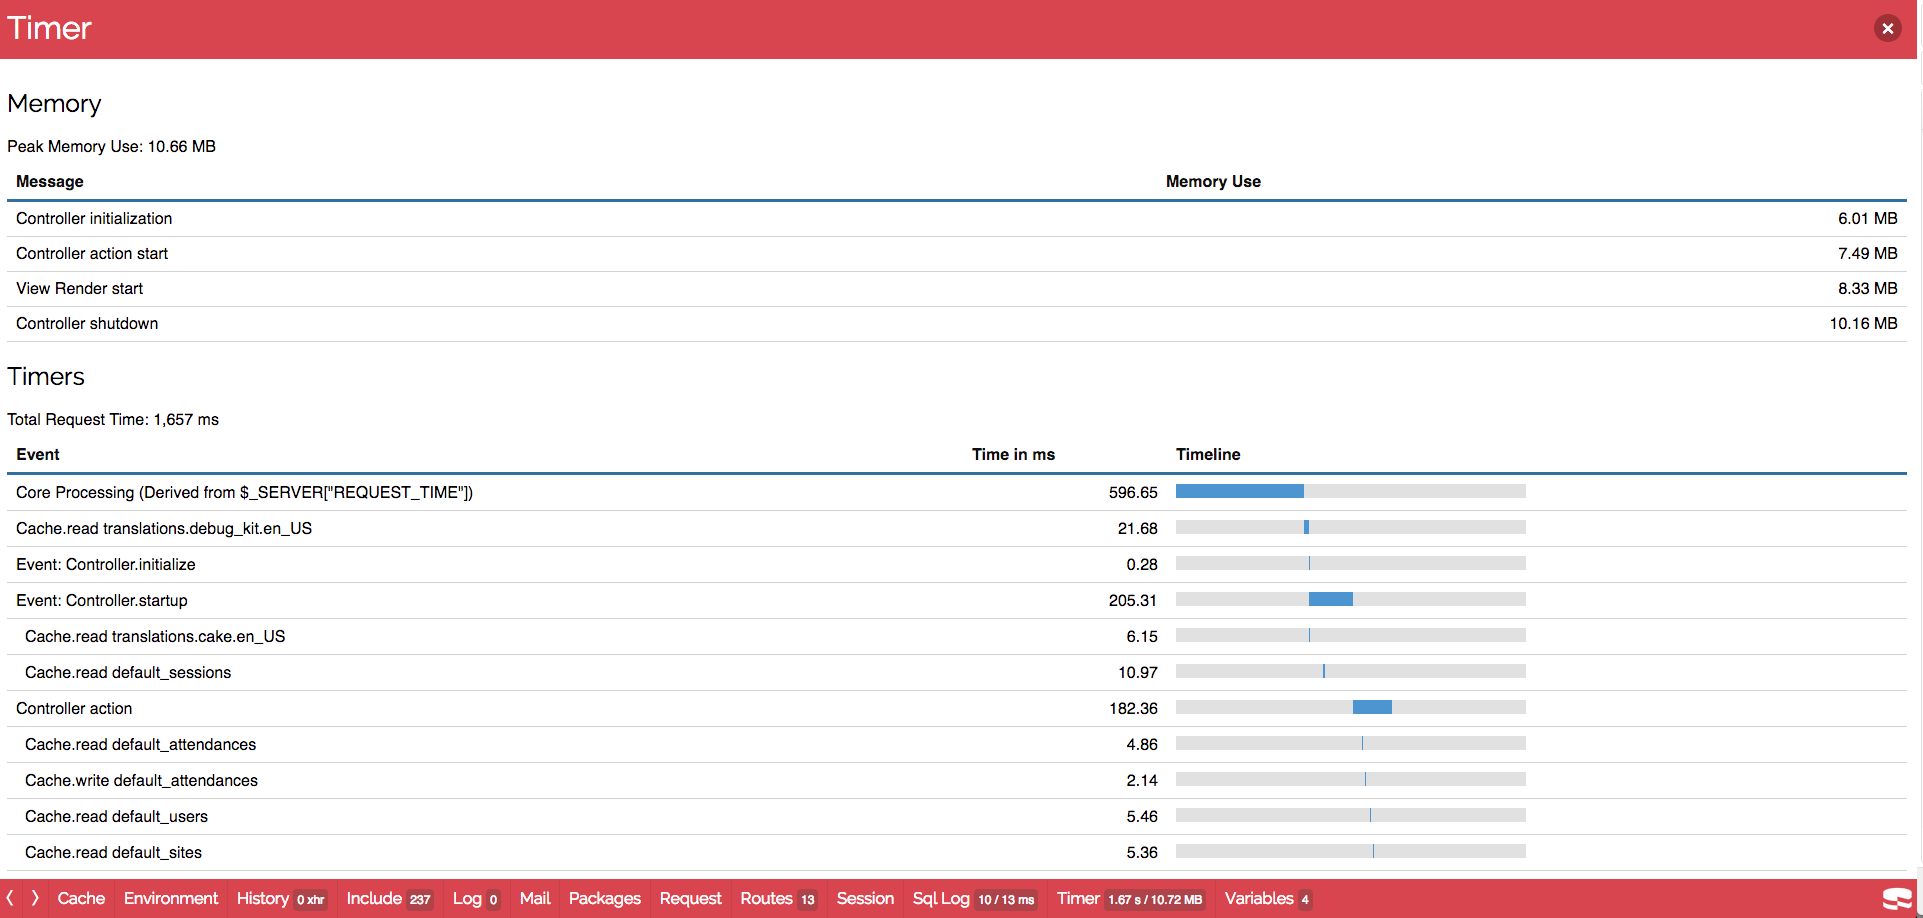Click the CakePHP DebugKit logo icon
Image resolution: width=1923 pixels, height=918 pixels.
point(1897,899)
